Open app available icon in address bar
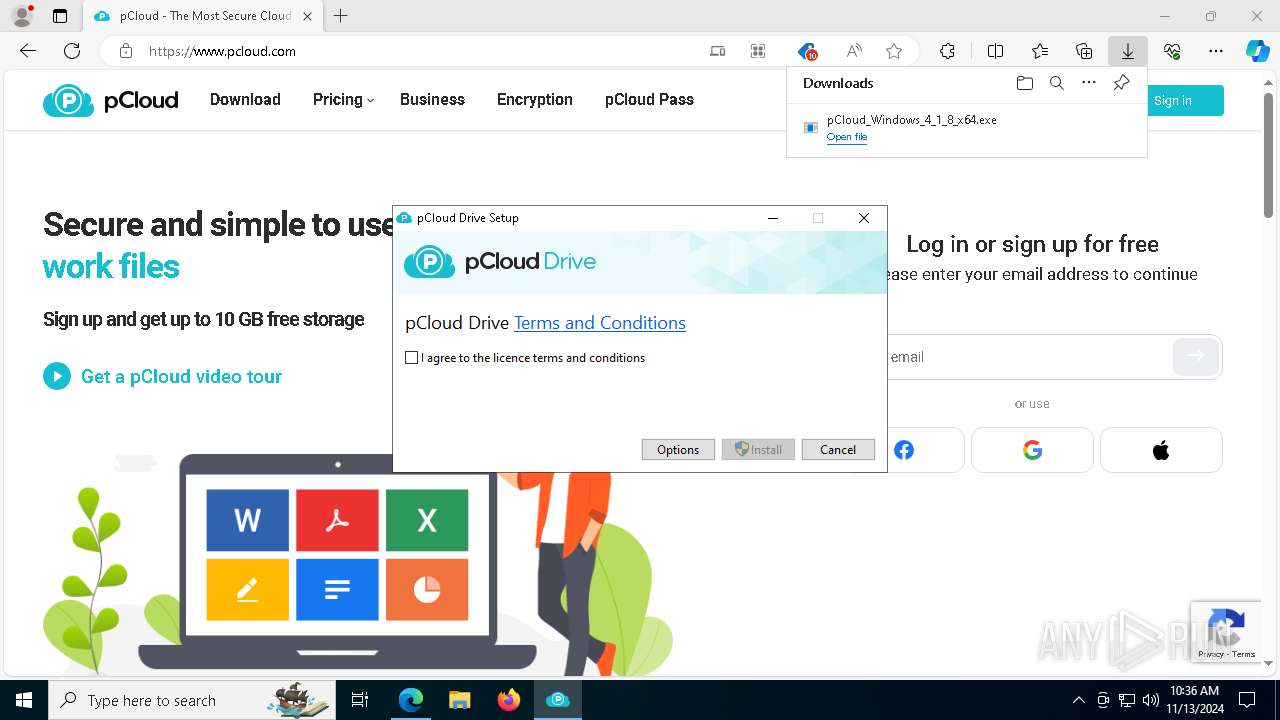This screenshot has height=720, width=1280. 717,51
